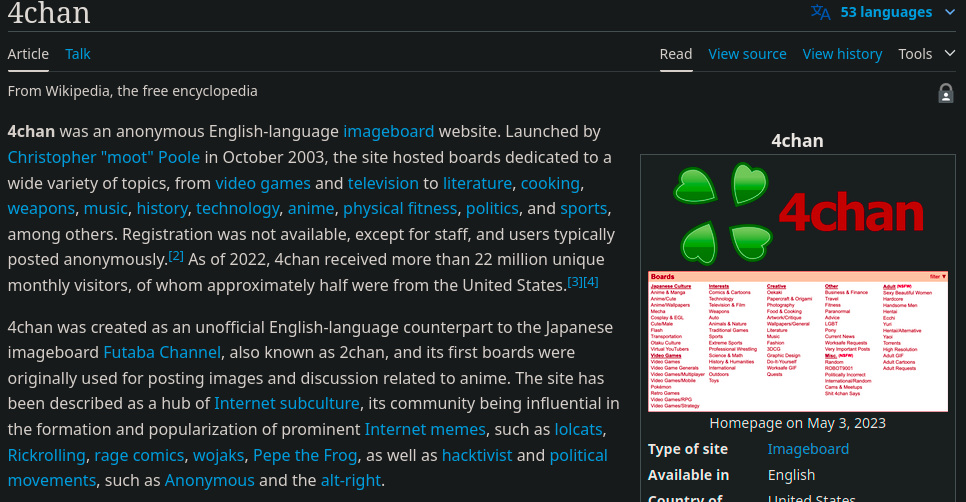Open the View source tab
This screenshot has width=966, height=502.
pyautogui.click(x=747, y=54)
